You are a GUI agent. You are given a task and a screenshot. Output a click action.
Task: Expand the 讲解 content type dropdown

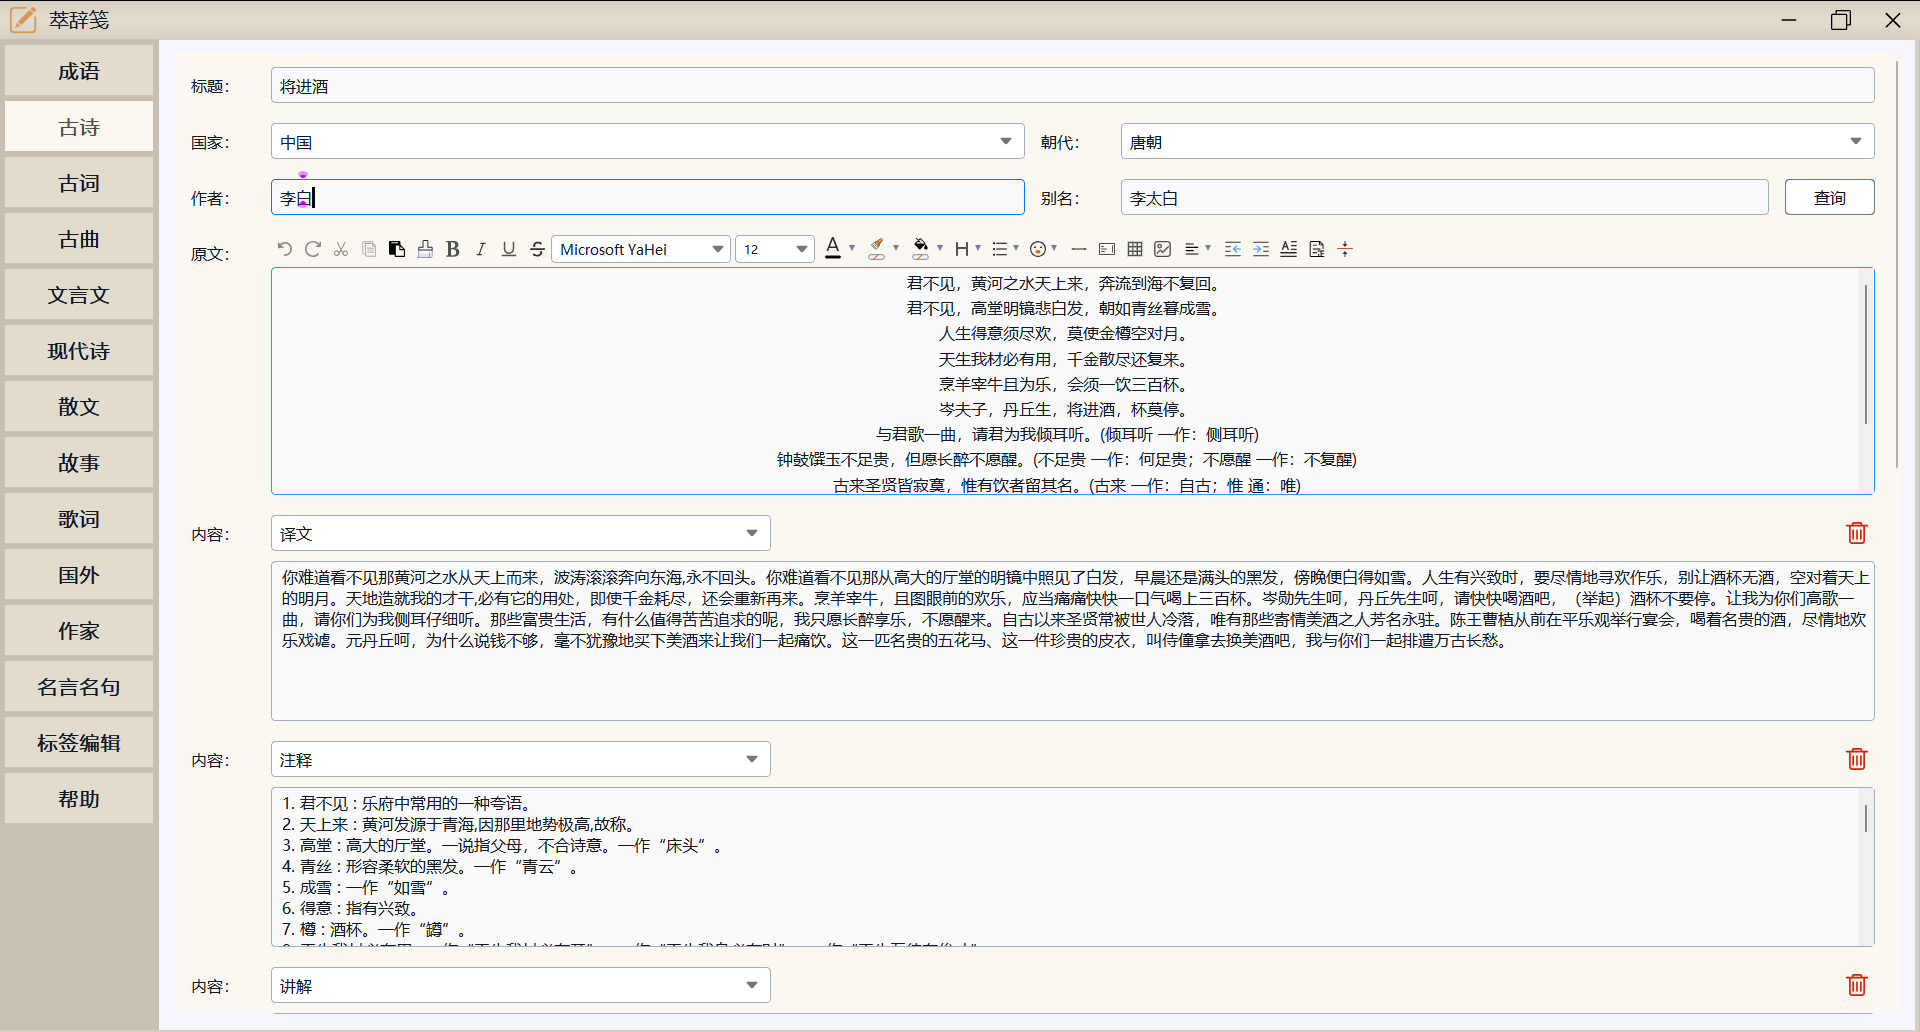click(520, 985)
